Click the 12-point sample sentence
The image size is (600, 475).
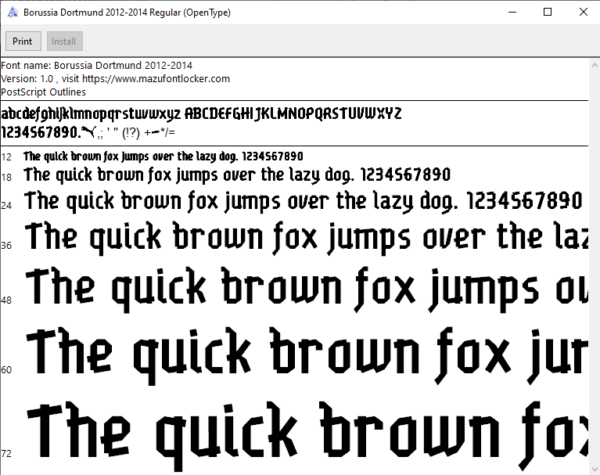(163, 157)
